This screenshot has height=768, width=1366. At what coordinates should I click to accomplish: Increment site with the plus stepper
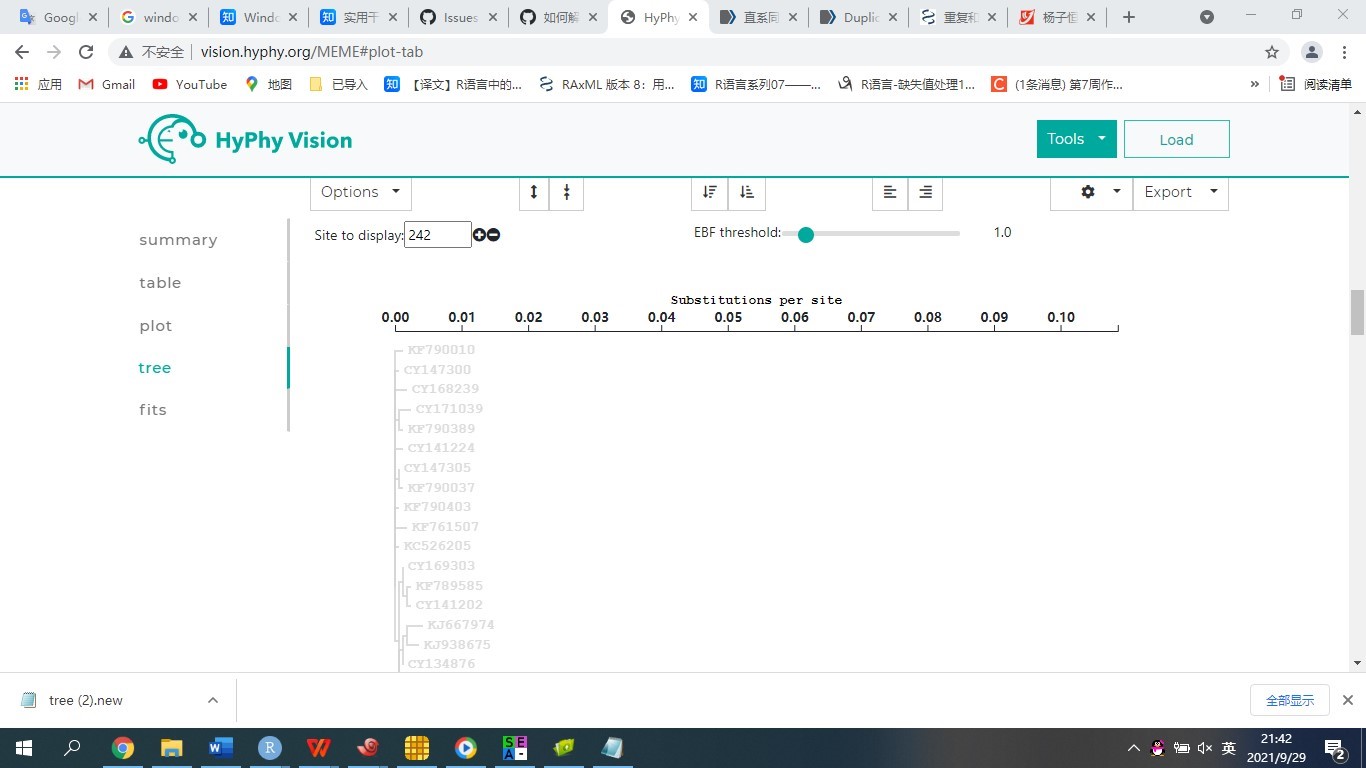[x=479, y=234]
